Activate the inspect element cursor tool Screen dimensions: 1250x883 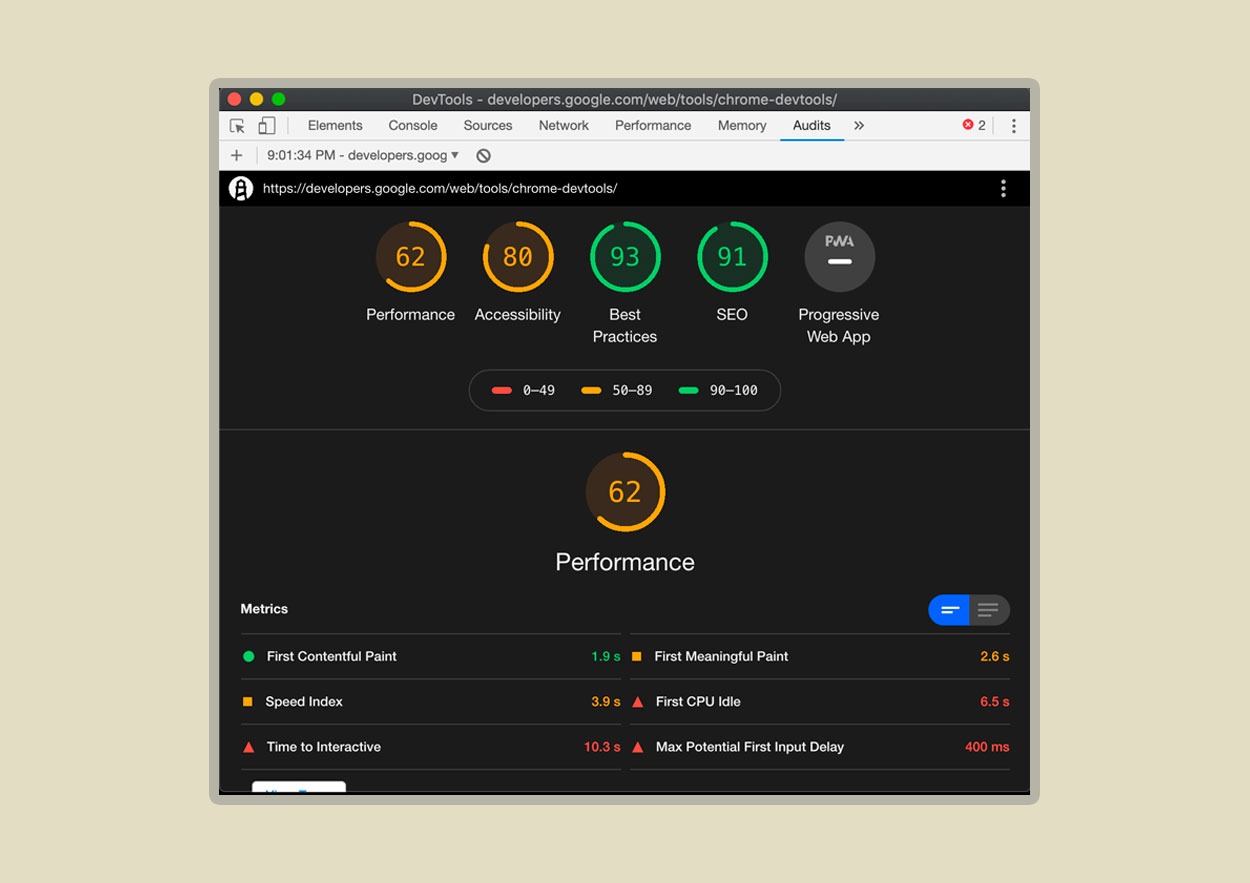tap(237, 126)
